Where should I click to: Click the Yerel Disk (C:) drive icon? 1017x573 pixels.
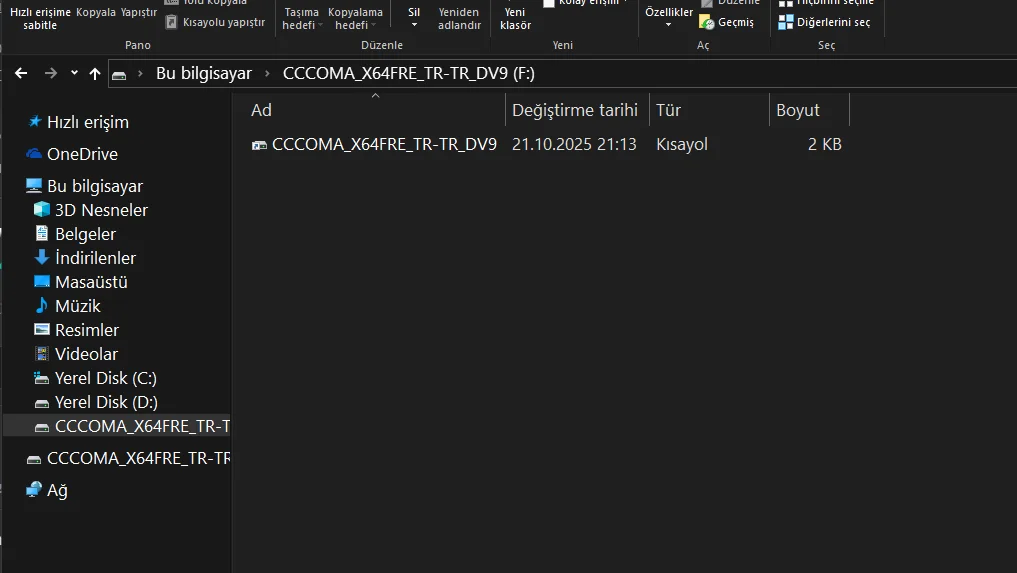42,378
